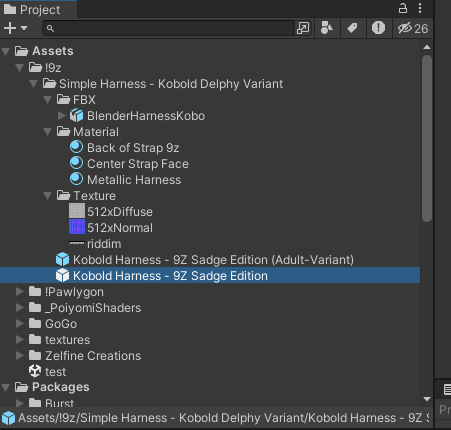Image resolution: width=451 pixels, height=430 pixels.
Task: Select Back of Strap 9z material icon
Action: [77, 147]
